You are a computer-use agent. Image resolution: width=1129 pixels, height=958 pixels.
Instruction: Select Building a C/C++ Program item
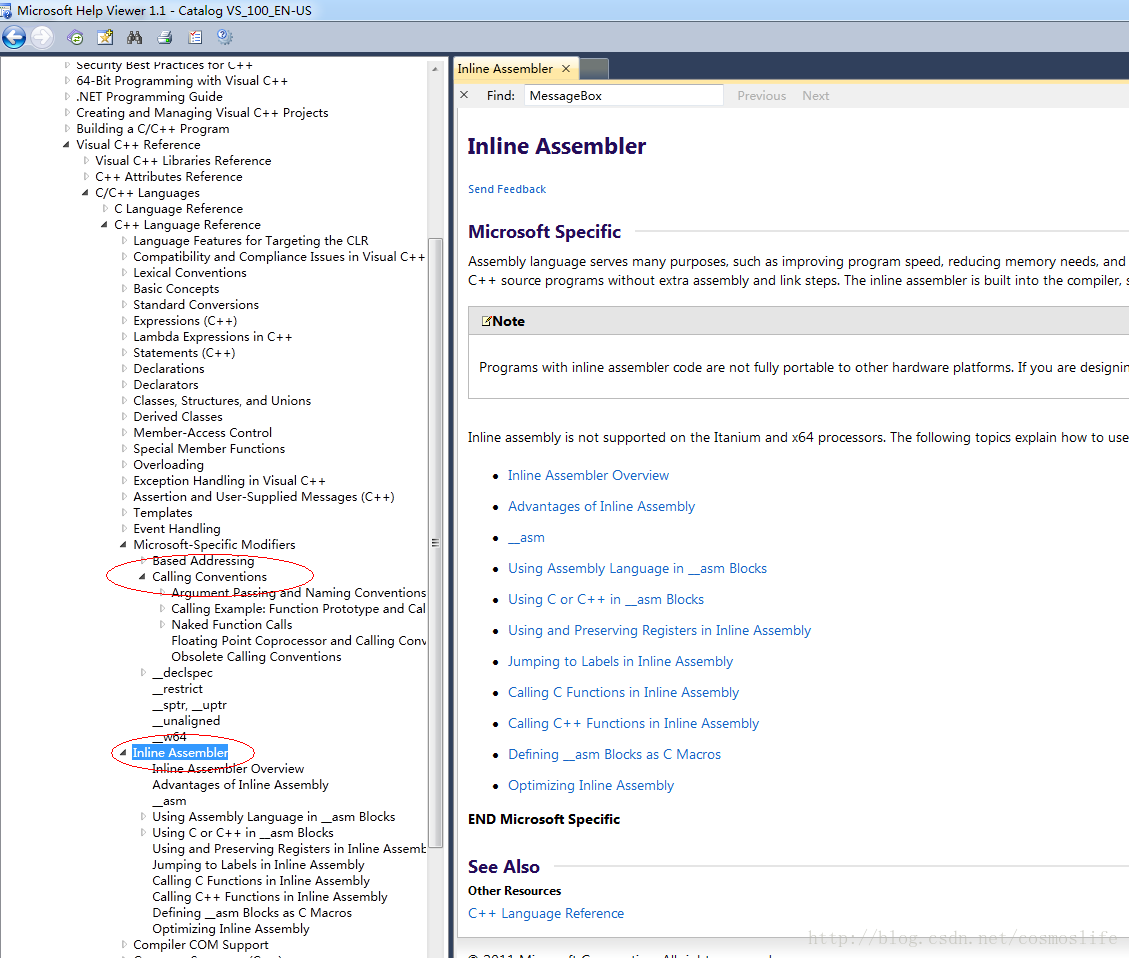(153, 129)
